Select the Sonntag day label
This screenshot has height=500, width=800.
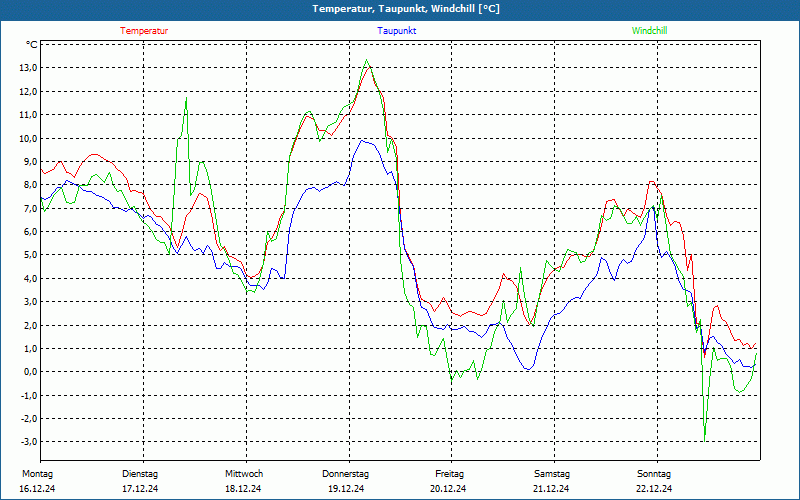(654, 474)
